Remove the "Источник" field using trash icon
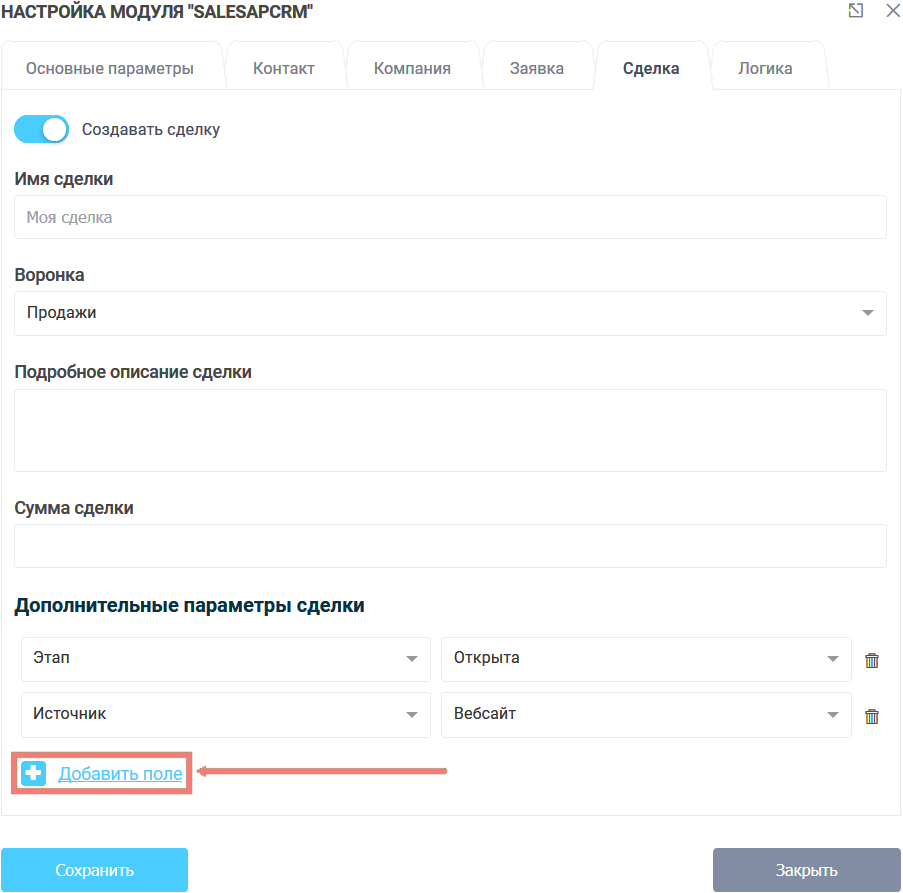903x893 pixels. [871, 715]
